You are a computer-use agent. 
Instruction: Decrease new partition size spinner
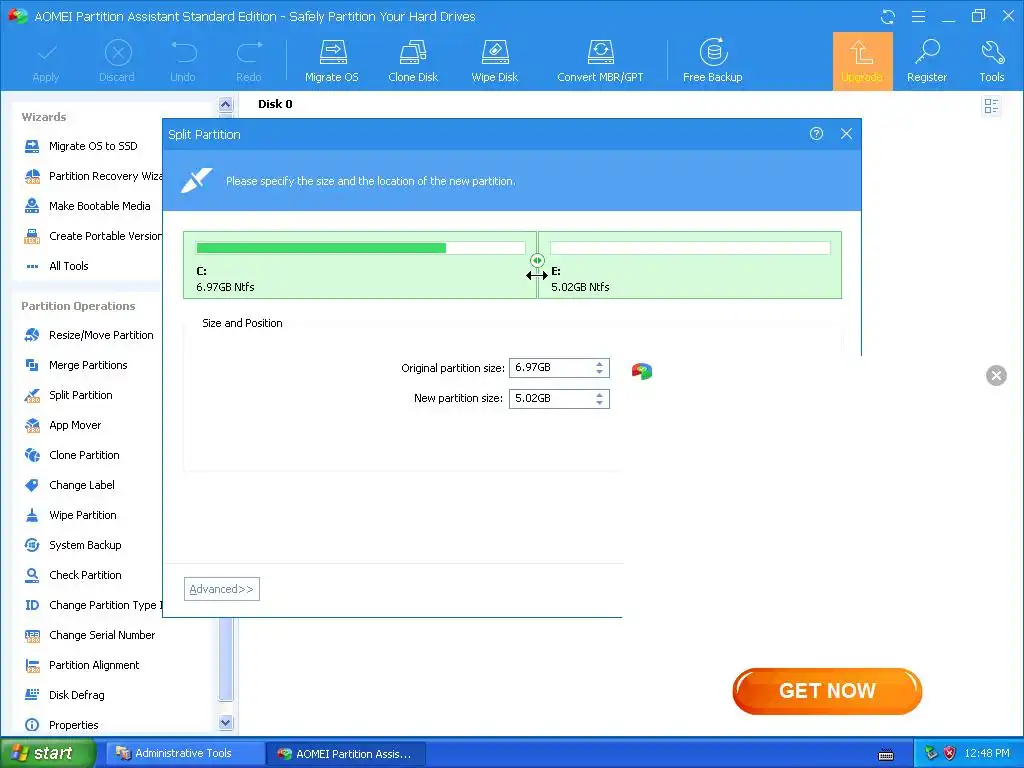coord(600,404)
